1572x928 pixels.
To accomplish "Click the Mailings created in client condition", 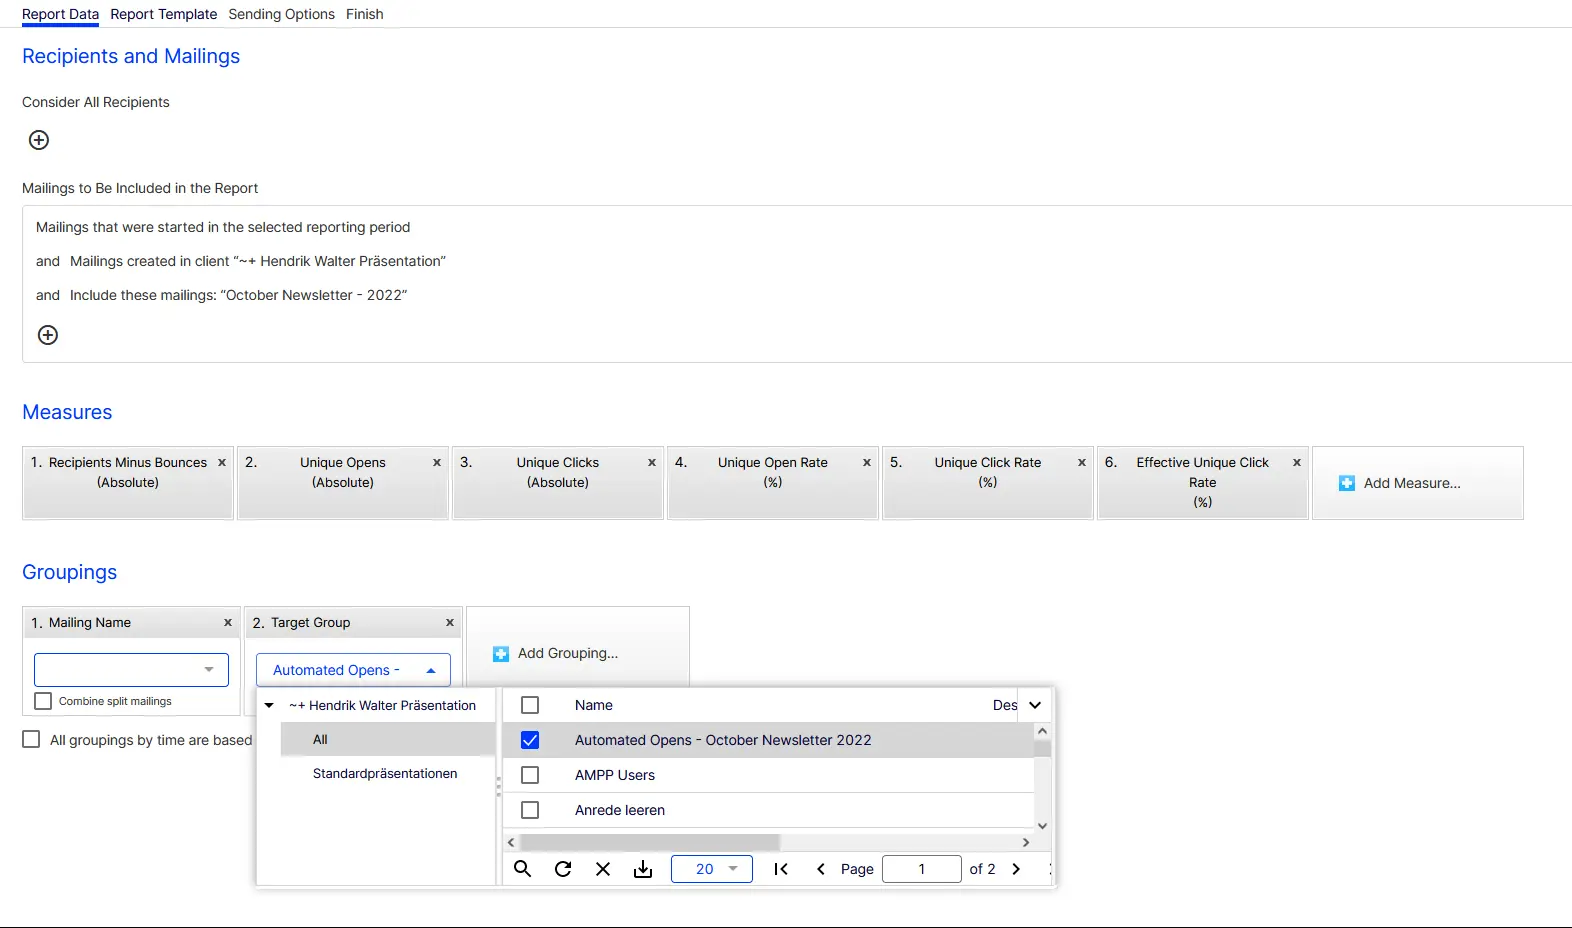I will [x=258, y=261].
